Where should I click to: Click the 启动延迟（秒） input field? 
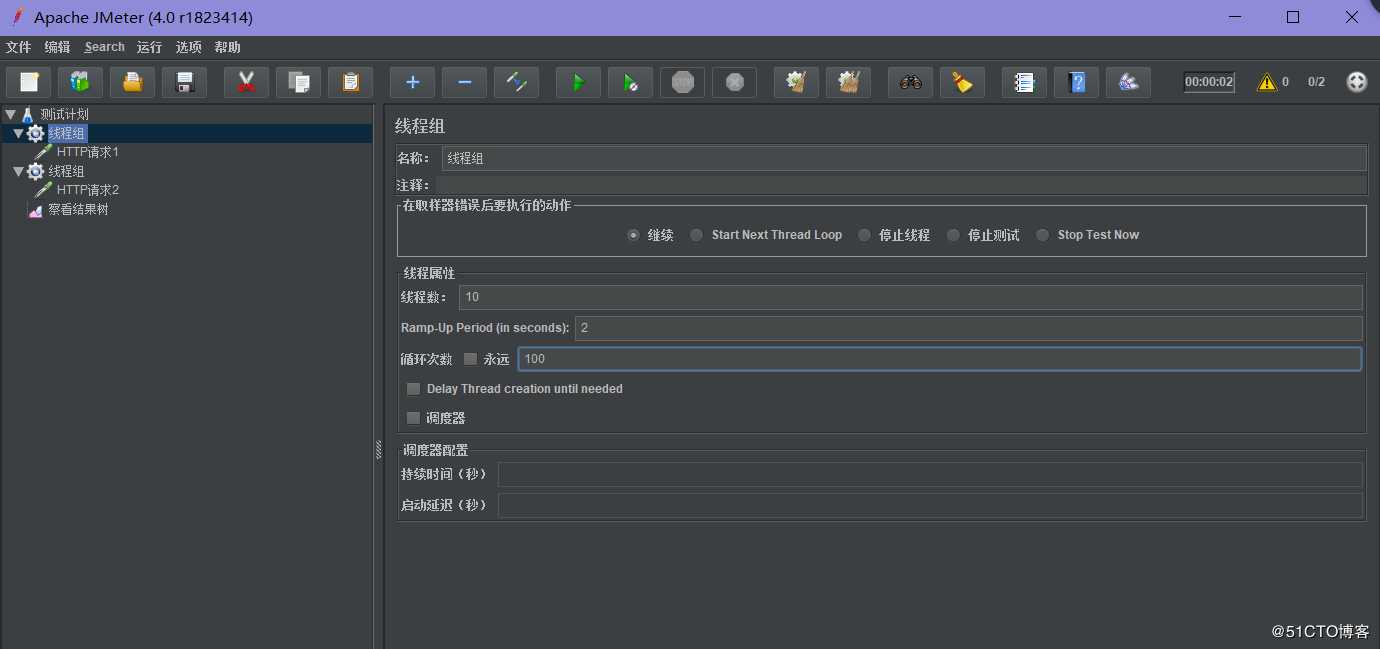(930, 505)
